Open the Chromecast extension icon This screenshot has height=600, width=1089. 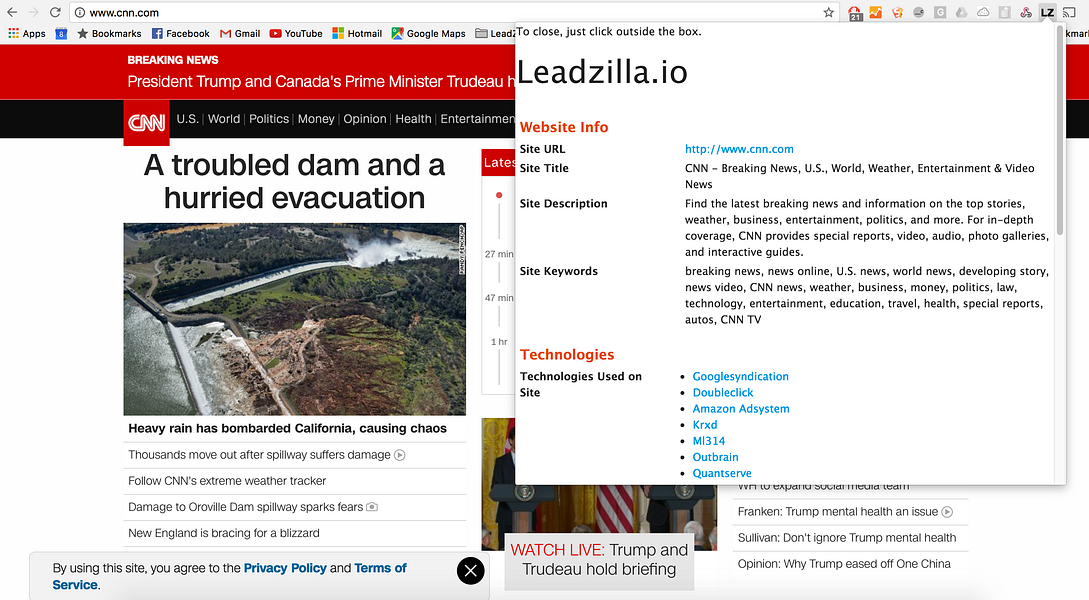click(1069, 13)
